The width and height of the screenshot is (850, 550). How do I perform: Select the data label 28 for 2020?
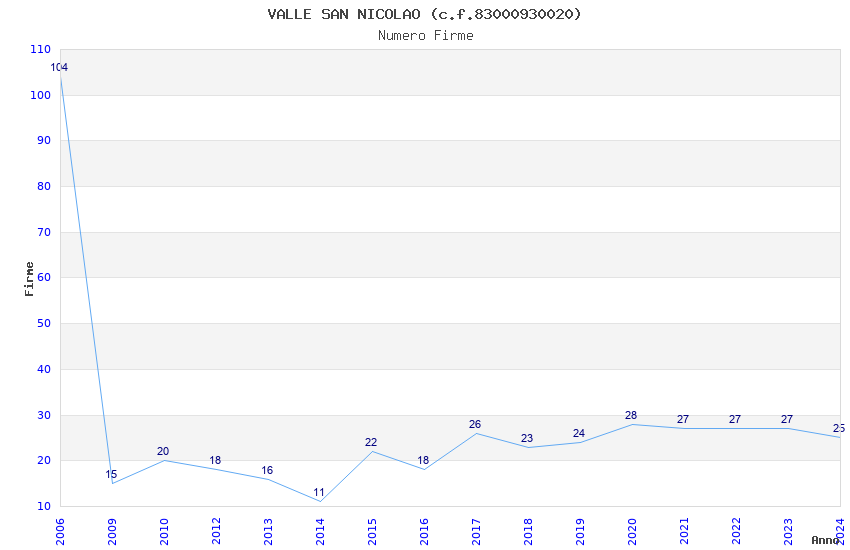click(631, 416)
